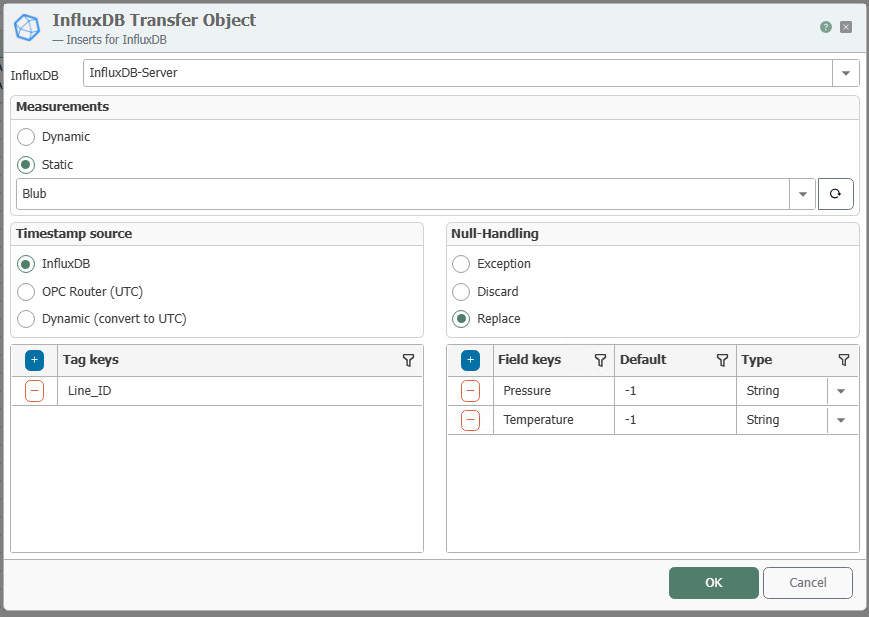
Task: Edit the Pressure default value -1
Action: (675, 391)
